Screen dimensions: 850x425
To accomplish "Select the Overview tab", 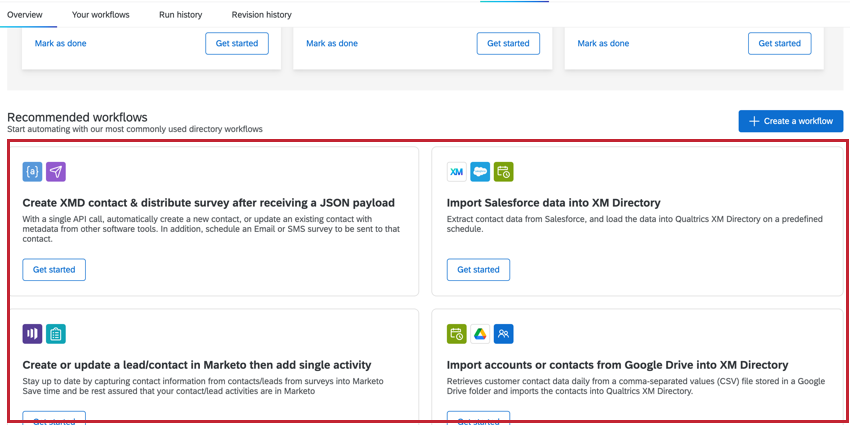I will [25, 15].
